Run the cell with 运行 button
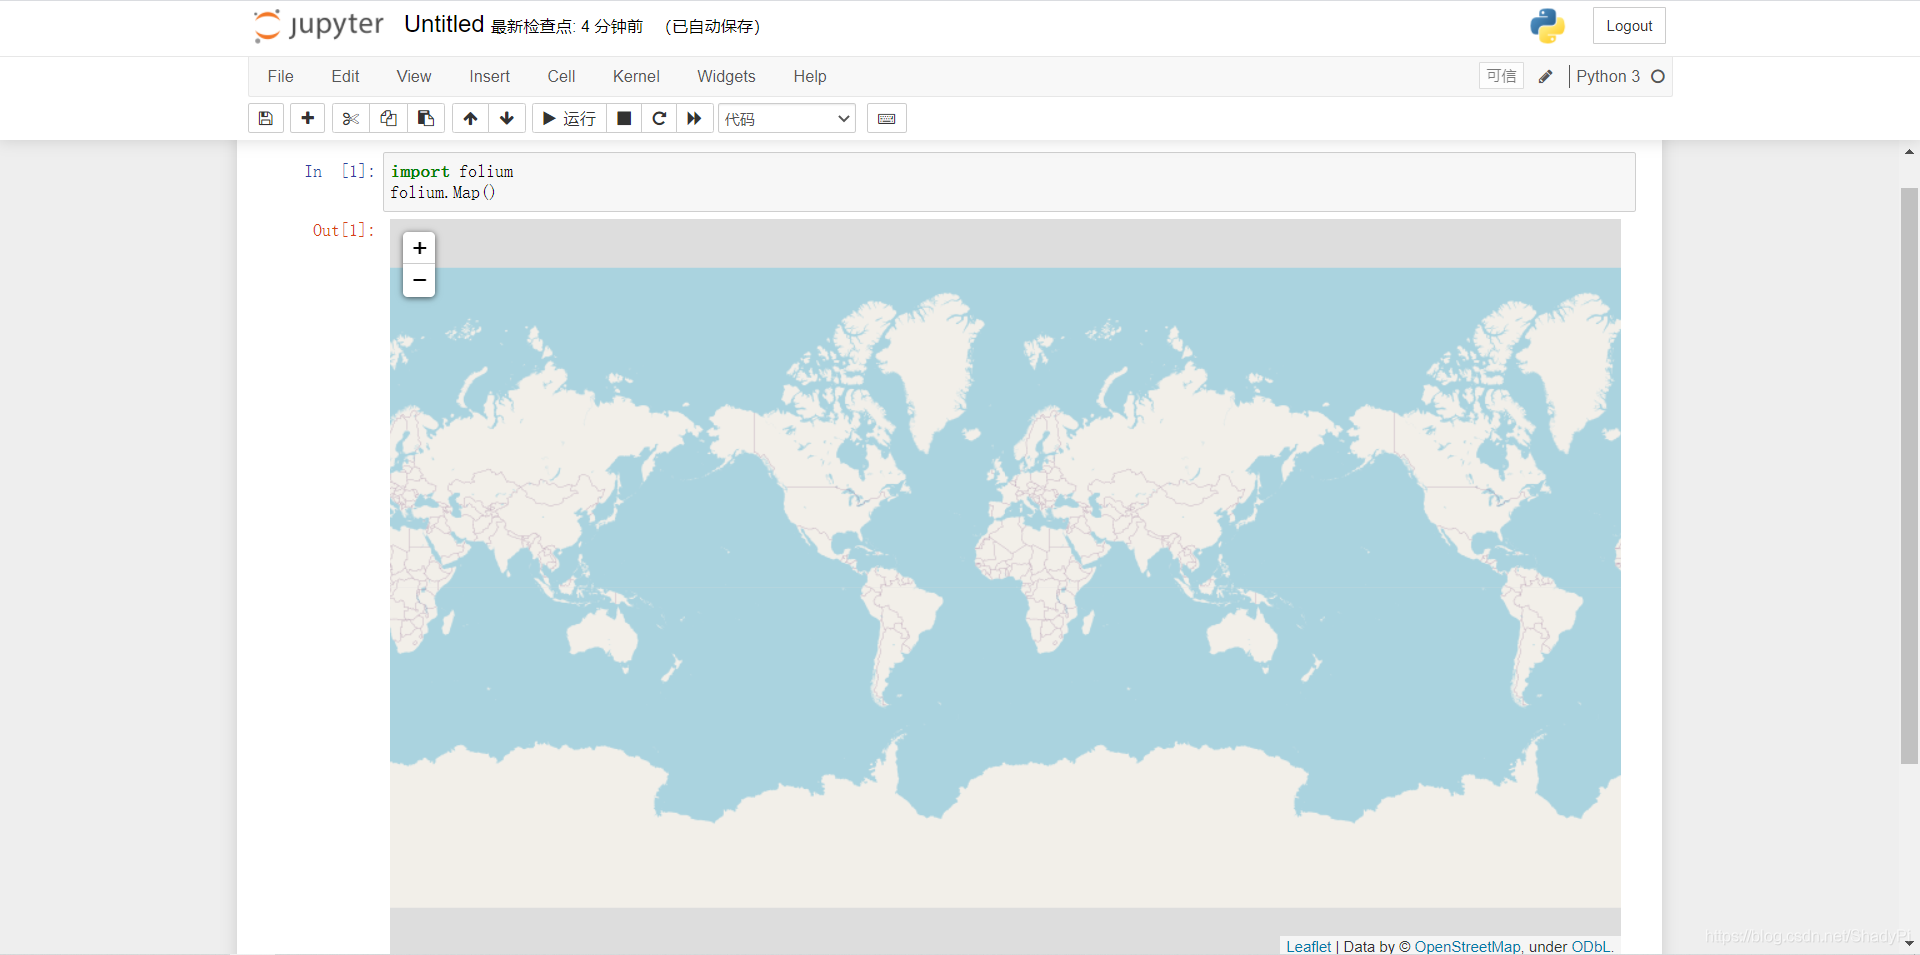Screen dimensions: 1920x955 [569, 119]
